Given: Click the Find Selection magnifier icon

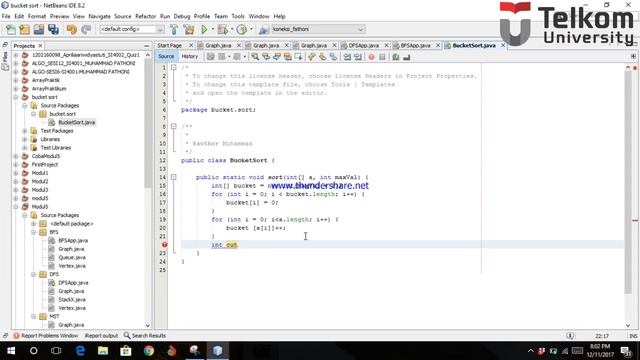Looking at the screenshot, I should 255,57.
